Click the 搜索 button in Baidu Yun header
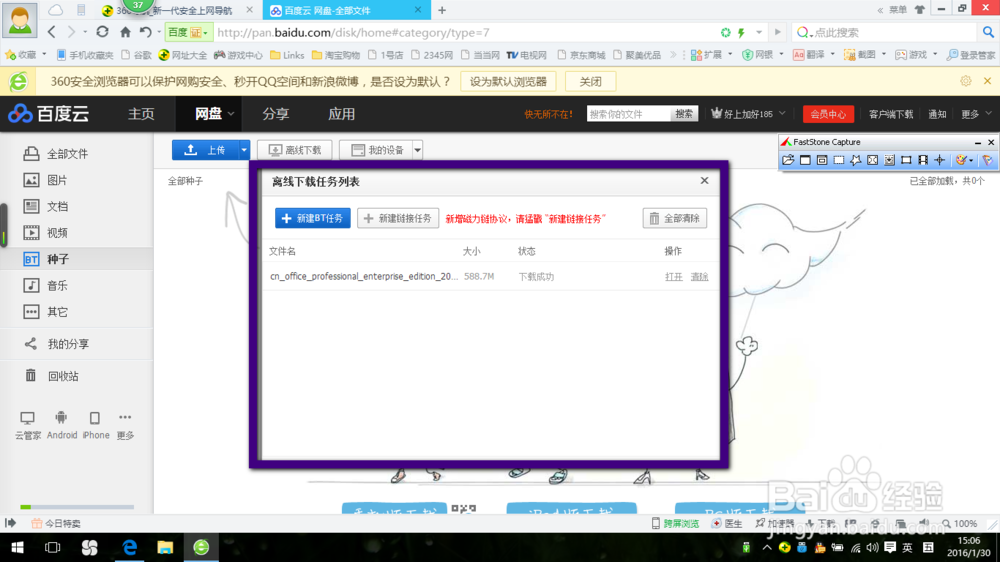1000x562 pixels. click(x=684, y=114)
